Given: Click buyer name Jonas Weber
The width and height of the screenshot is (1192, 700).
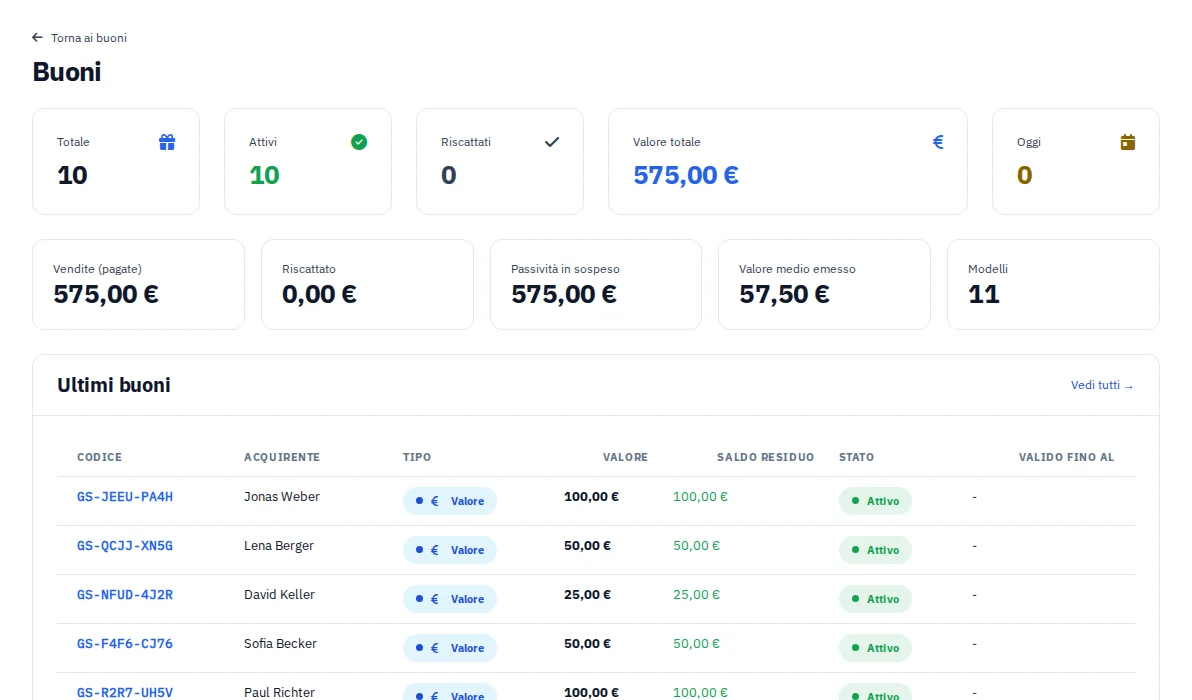Looking at the screenshot, I should [282, 497].
